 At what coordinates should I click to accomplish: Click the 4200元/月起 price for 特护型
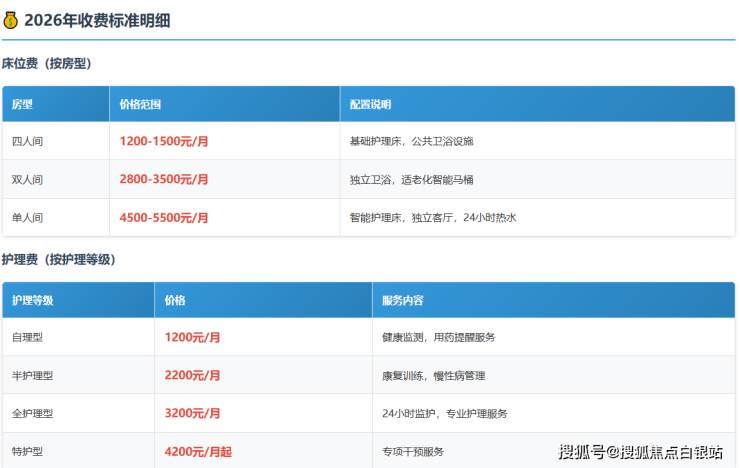coord(198,451)
